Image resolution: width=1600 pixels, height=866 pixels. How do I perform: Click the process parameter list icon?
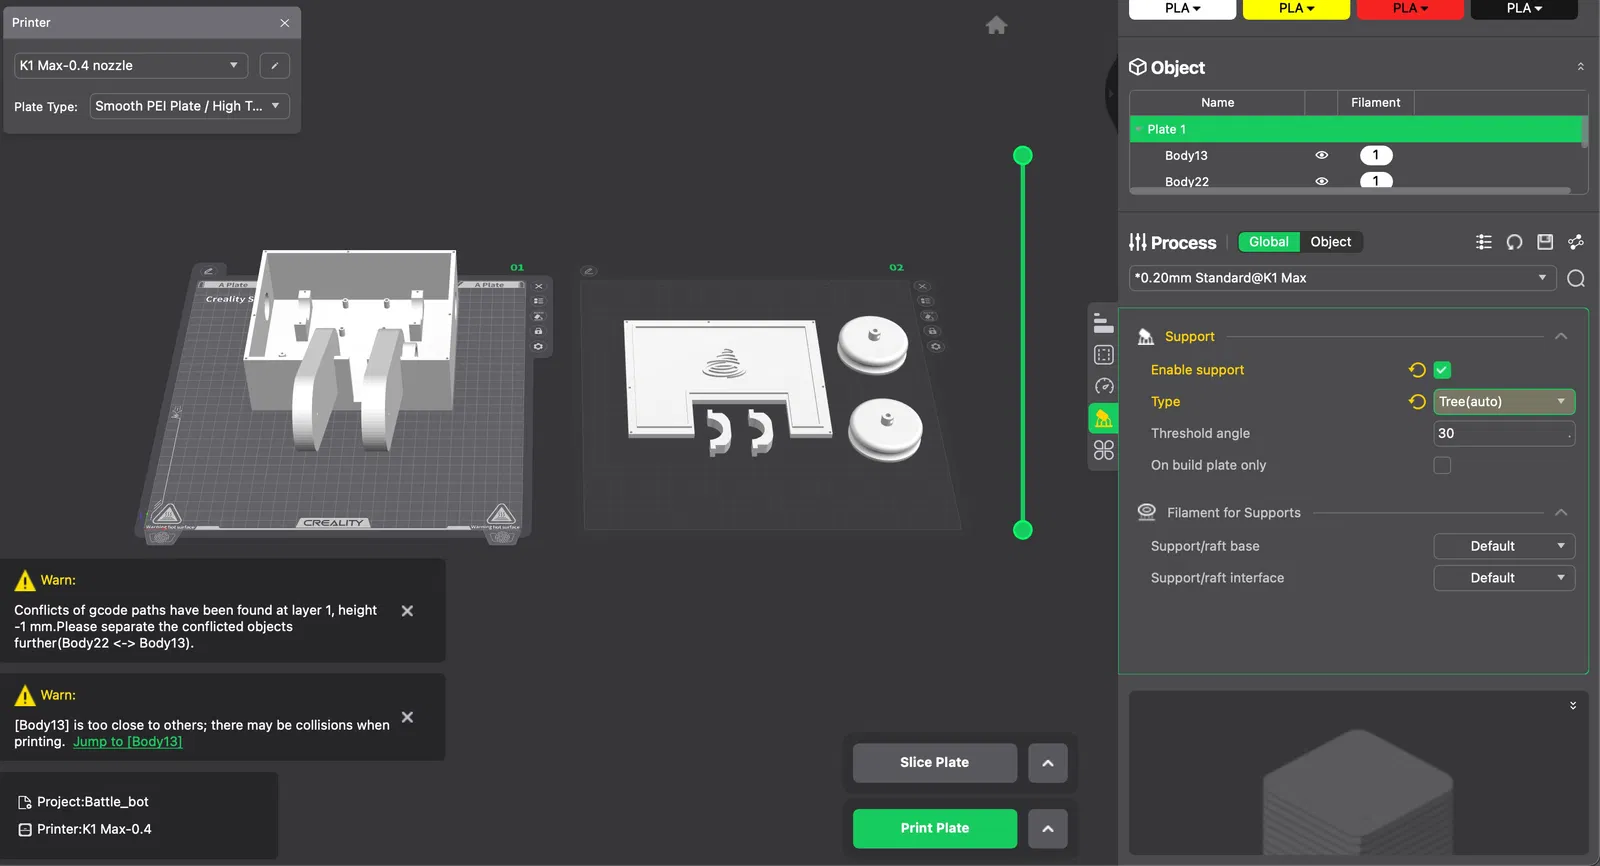(x=1484, y=242)
